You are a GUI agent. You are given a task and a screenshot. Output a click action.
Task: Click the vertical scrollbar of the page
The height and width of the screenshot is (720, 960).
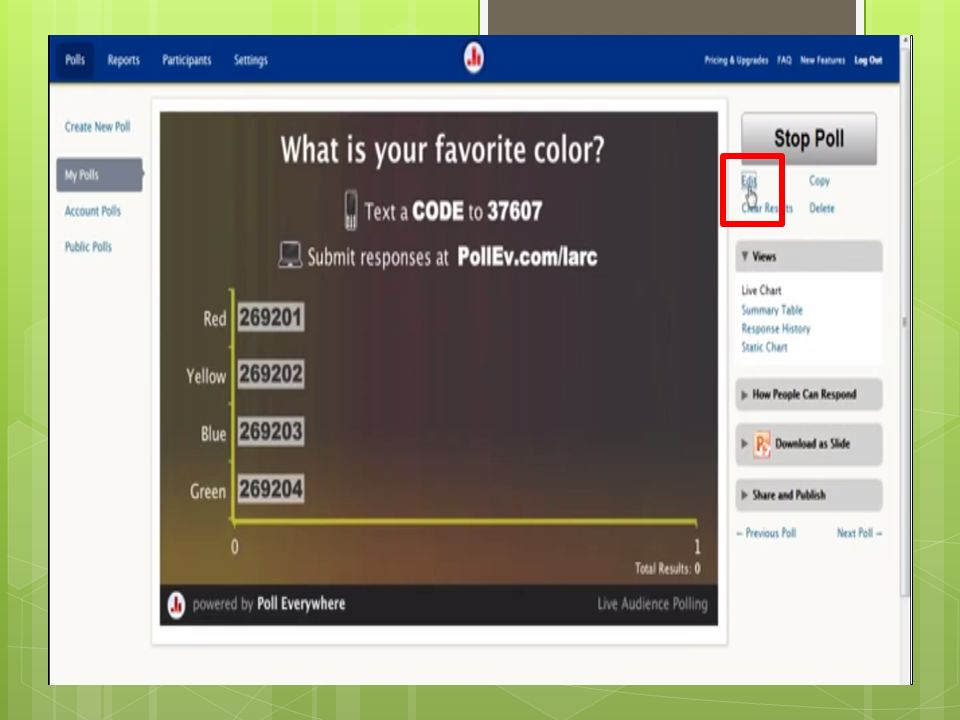tap(905, 321)
